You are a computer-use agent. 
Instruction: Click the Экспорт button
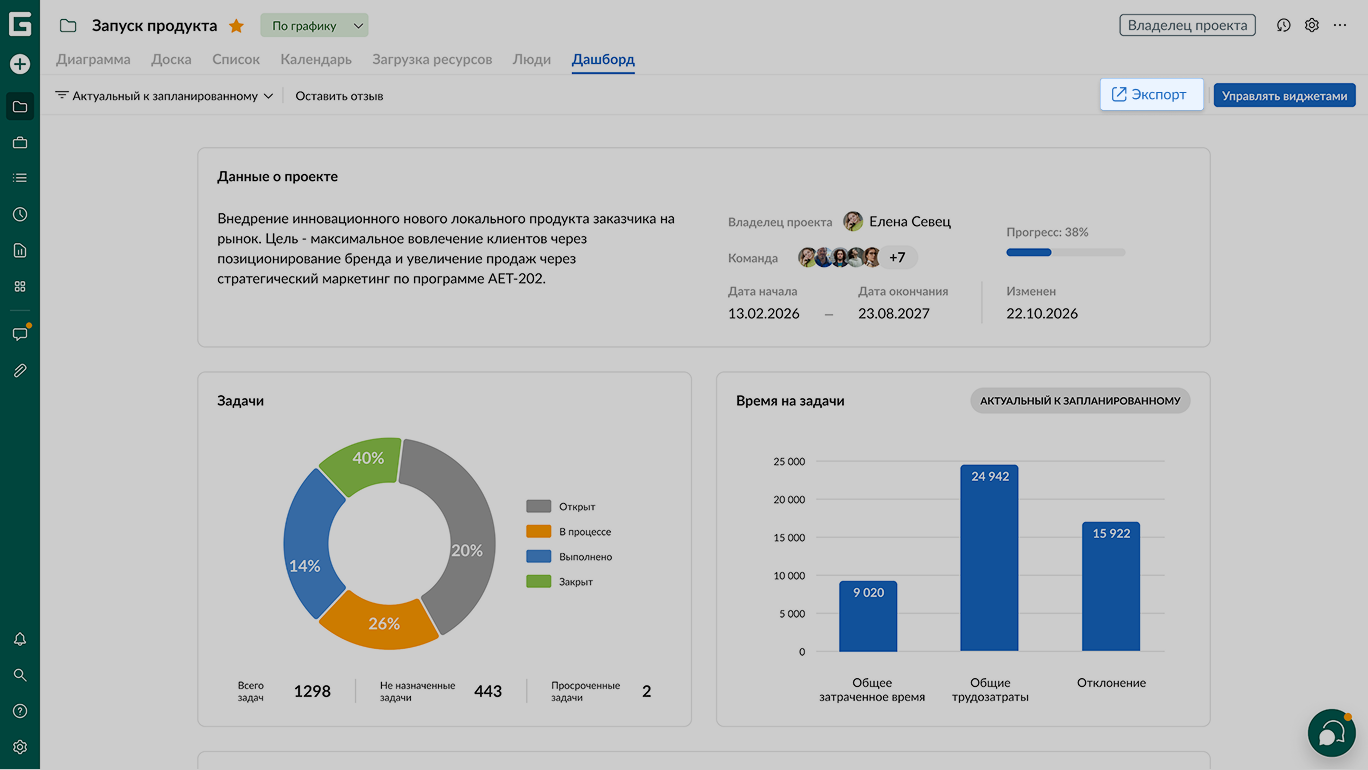pos(1151,94)
